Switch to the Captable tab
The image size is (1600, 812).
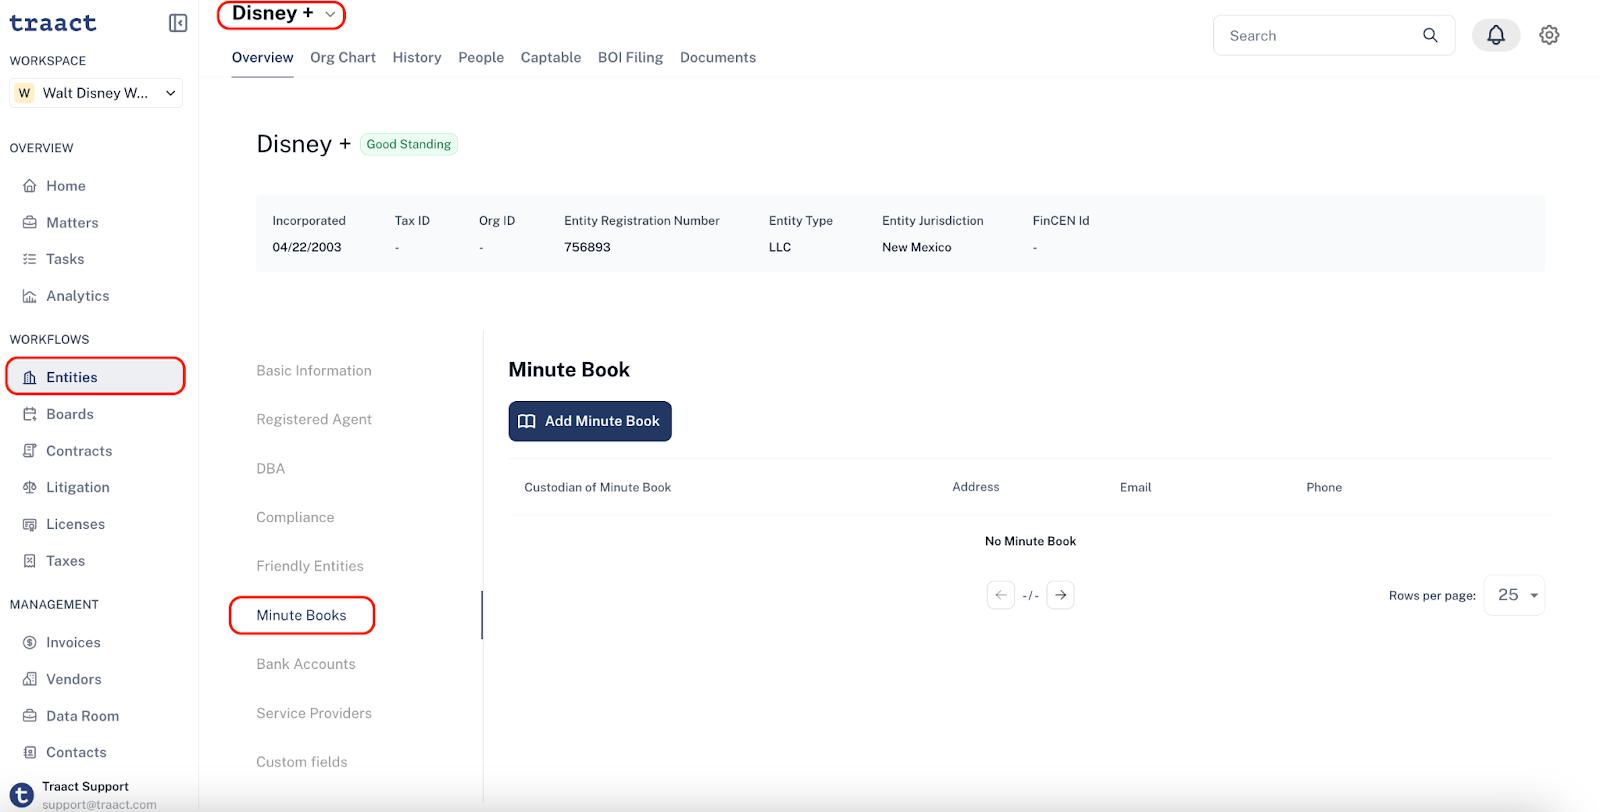point(551,58)
